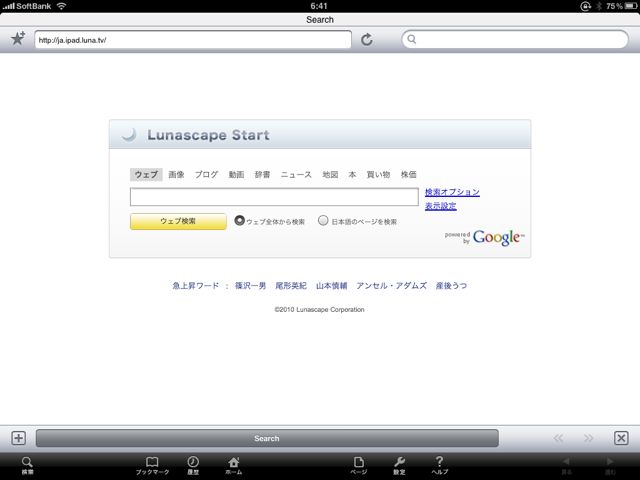Screen dimensions: 640x480
Task: Switch to the 地図 maps tab
Action: click(x=330, y=175)
